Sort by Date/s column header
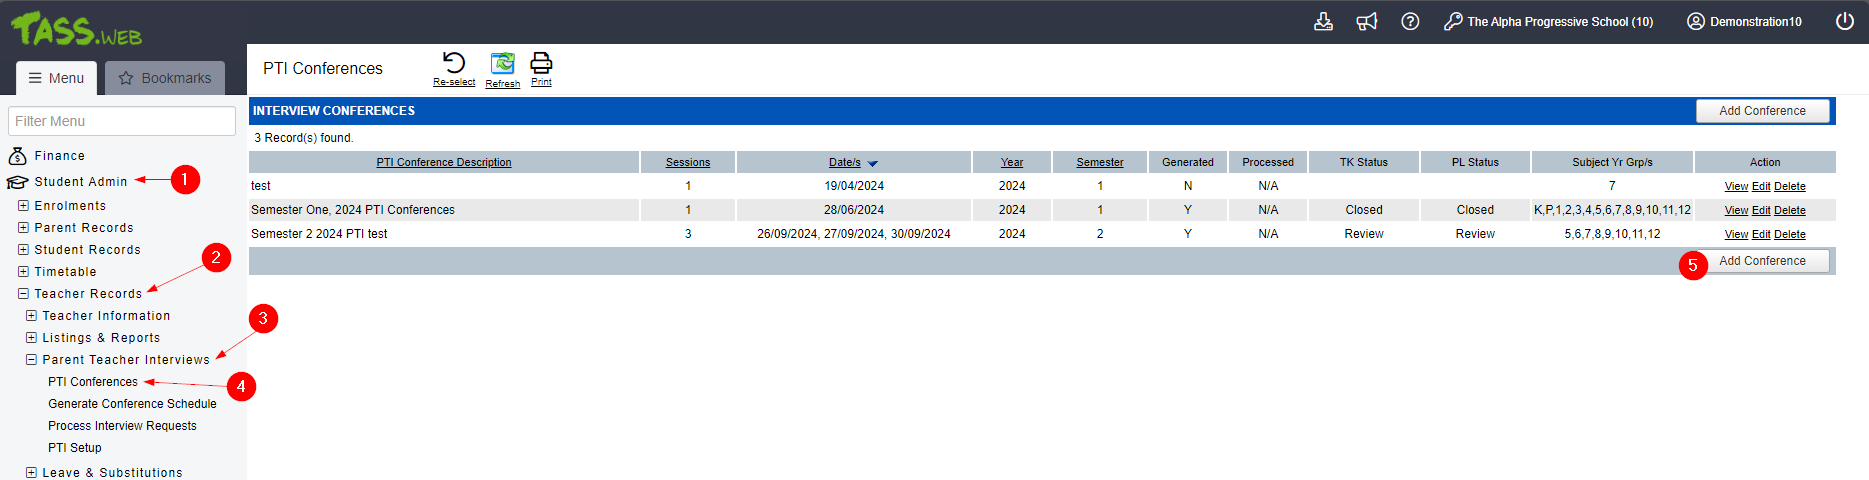 pyautogui.click(x=844, y=162)
